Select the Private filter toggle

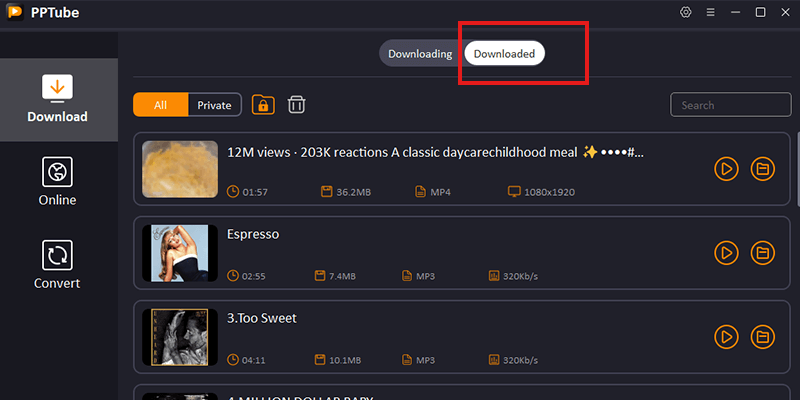(x=214, y=105)
